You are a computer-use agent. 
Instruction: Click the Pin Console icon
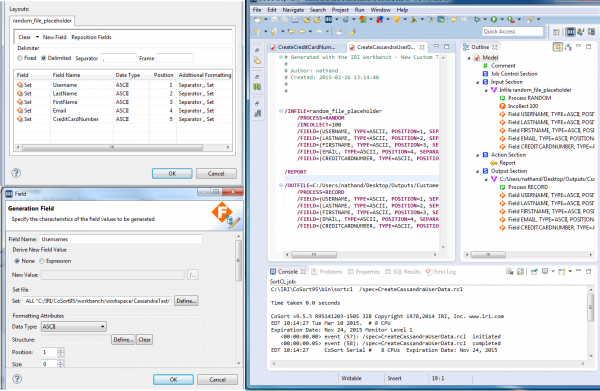click(x=534, y=271)
